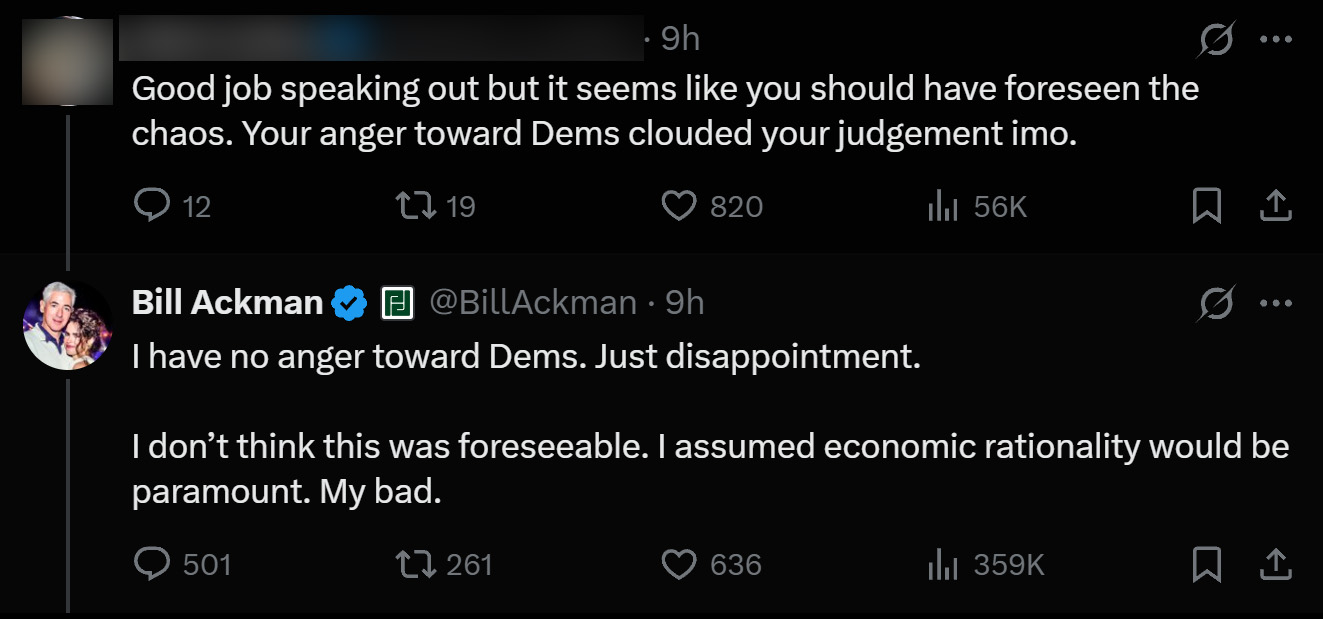Screen dimensions: 1323x619
Task: Open Bill Ackman's profile name link
Action: (227, 302)
